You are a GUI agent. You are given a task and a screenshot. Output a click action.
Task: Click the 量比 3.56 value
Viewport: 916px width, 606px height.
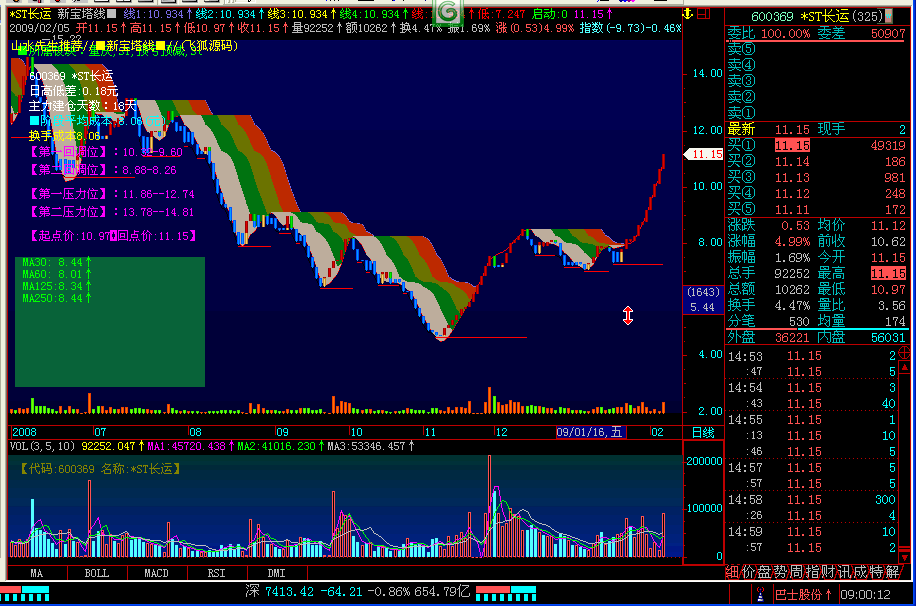point(891,305)
